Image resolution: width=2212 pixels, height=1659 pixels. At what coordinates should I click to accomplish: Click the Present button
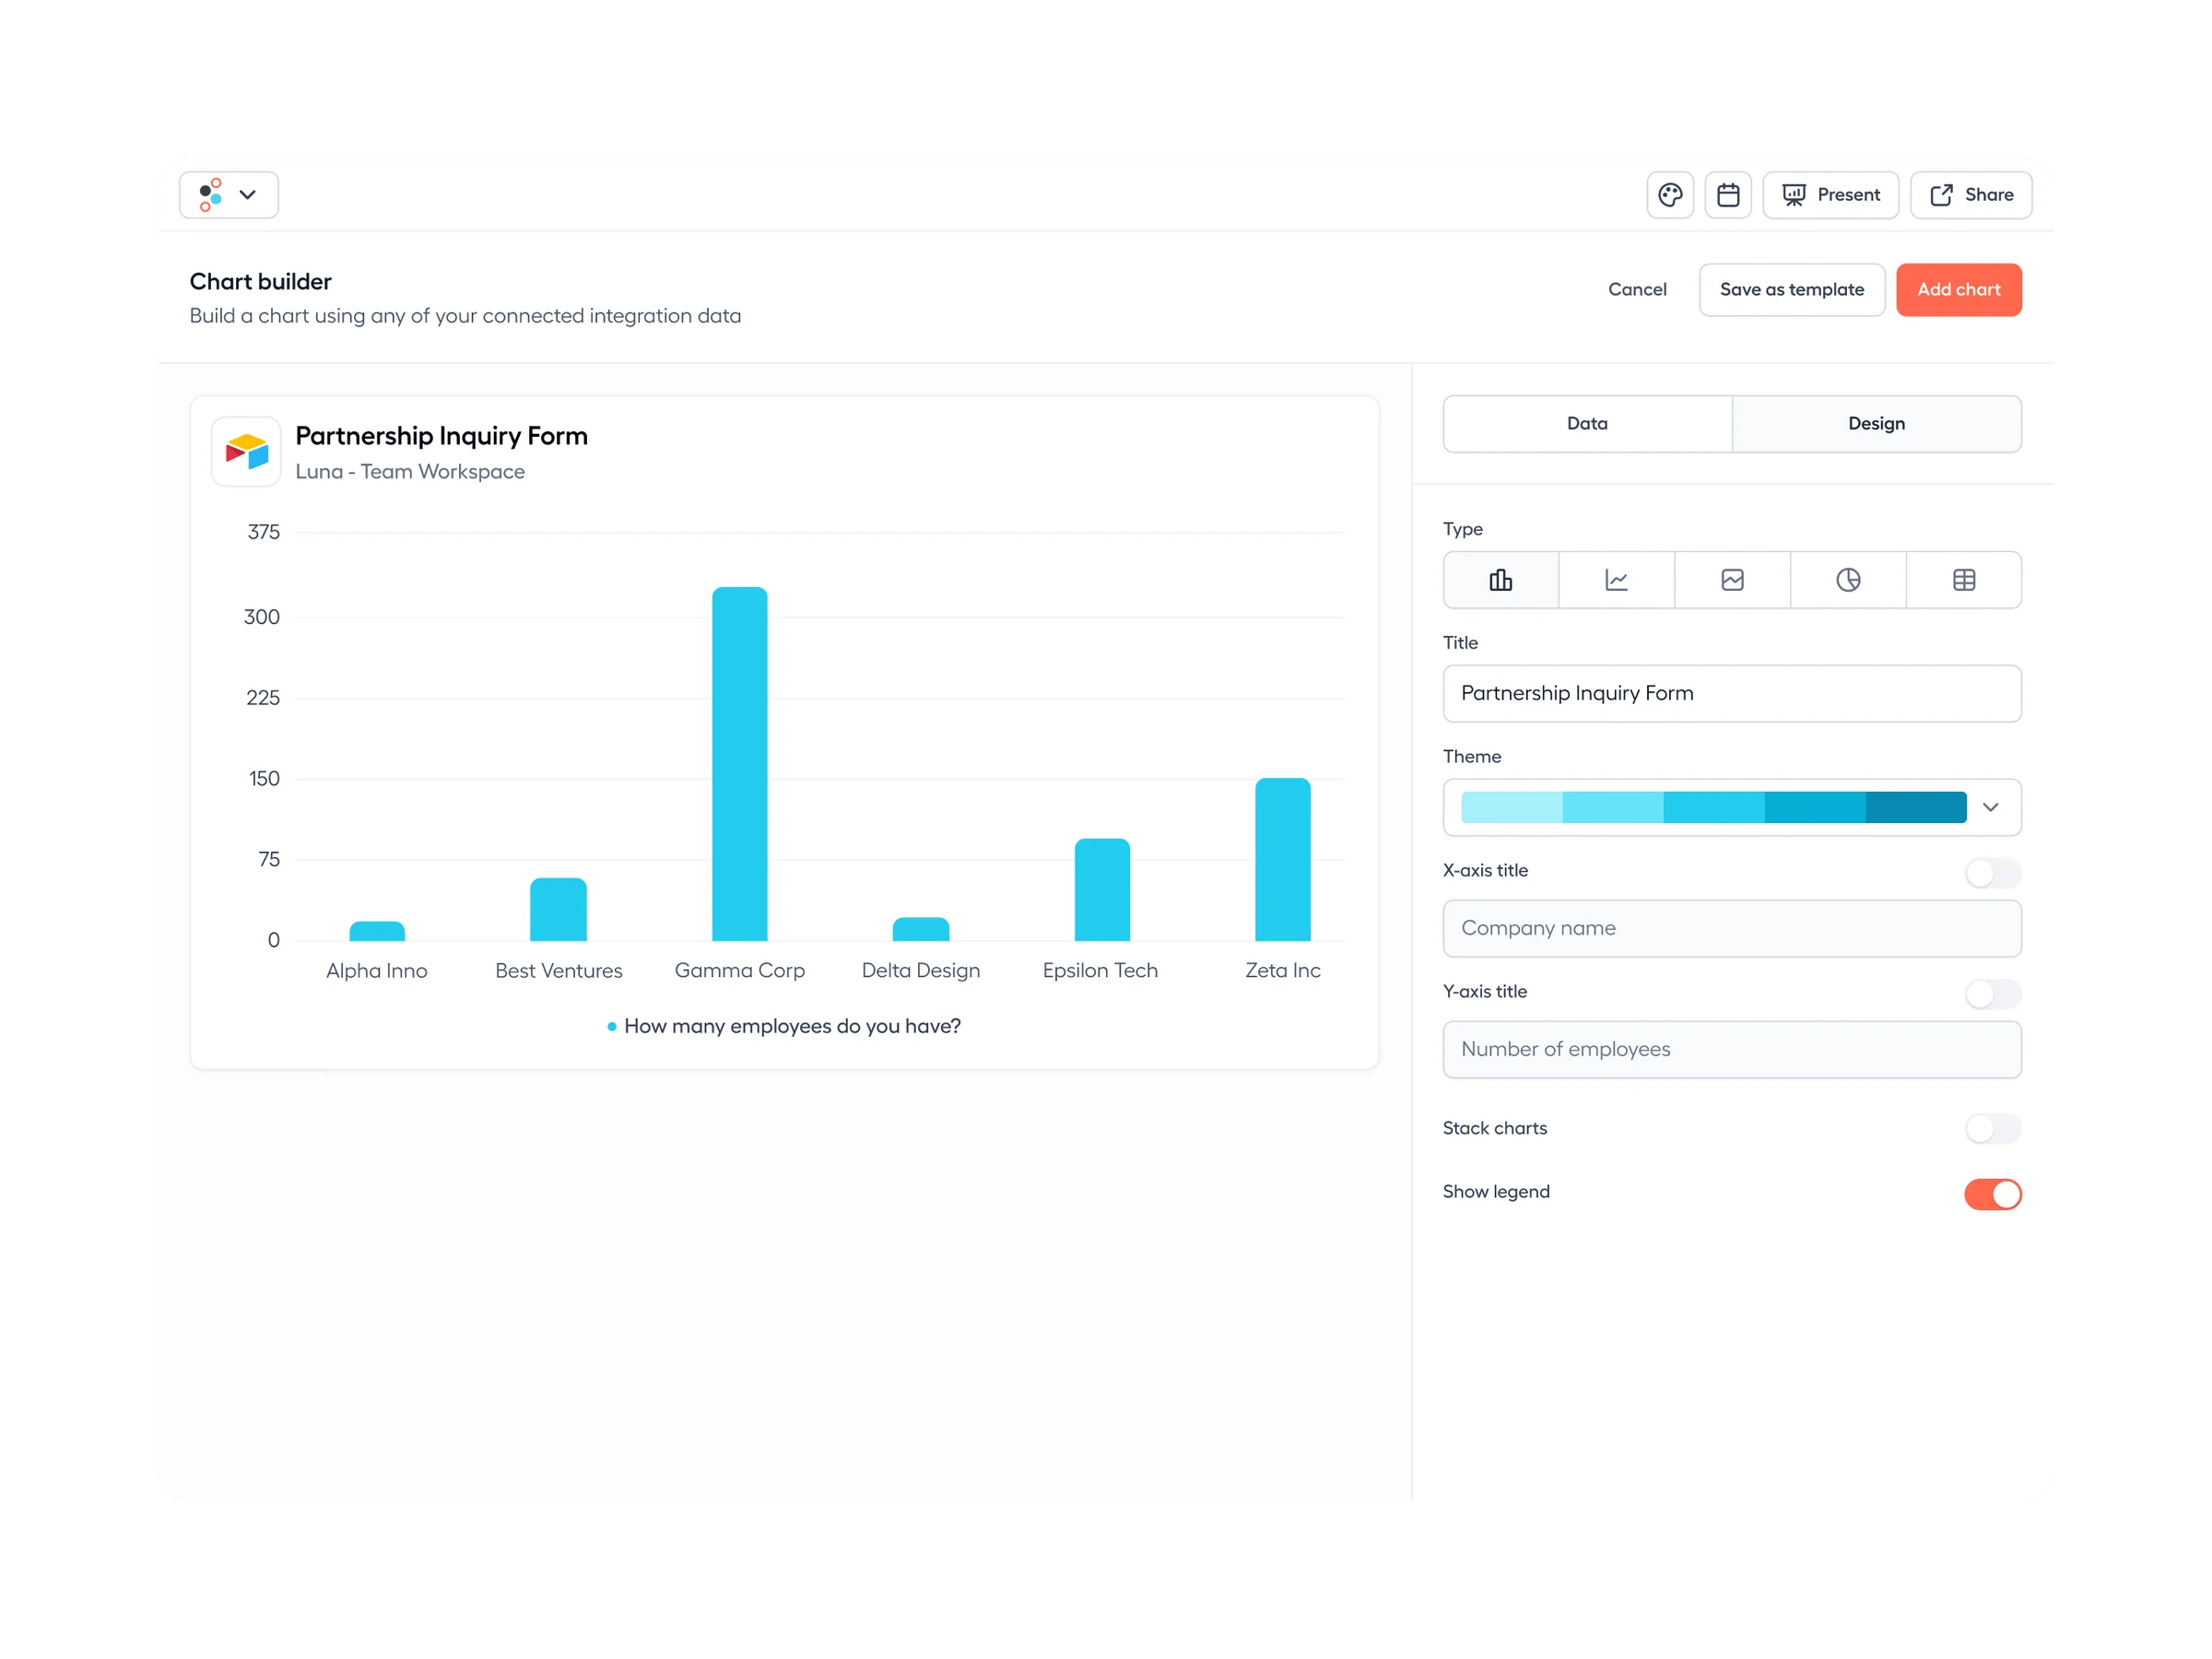[x=1831, y=195]
